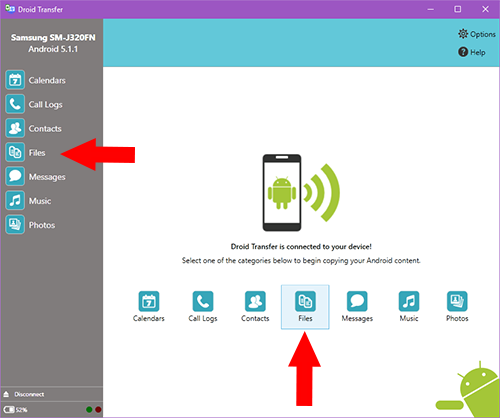Close the Droid Transfer window
The height and width of the screenshot is (418, 500).
(x=485, y=9)
